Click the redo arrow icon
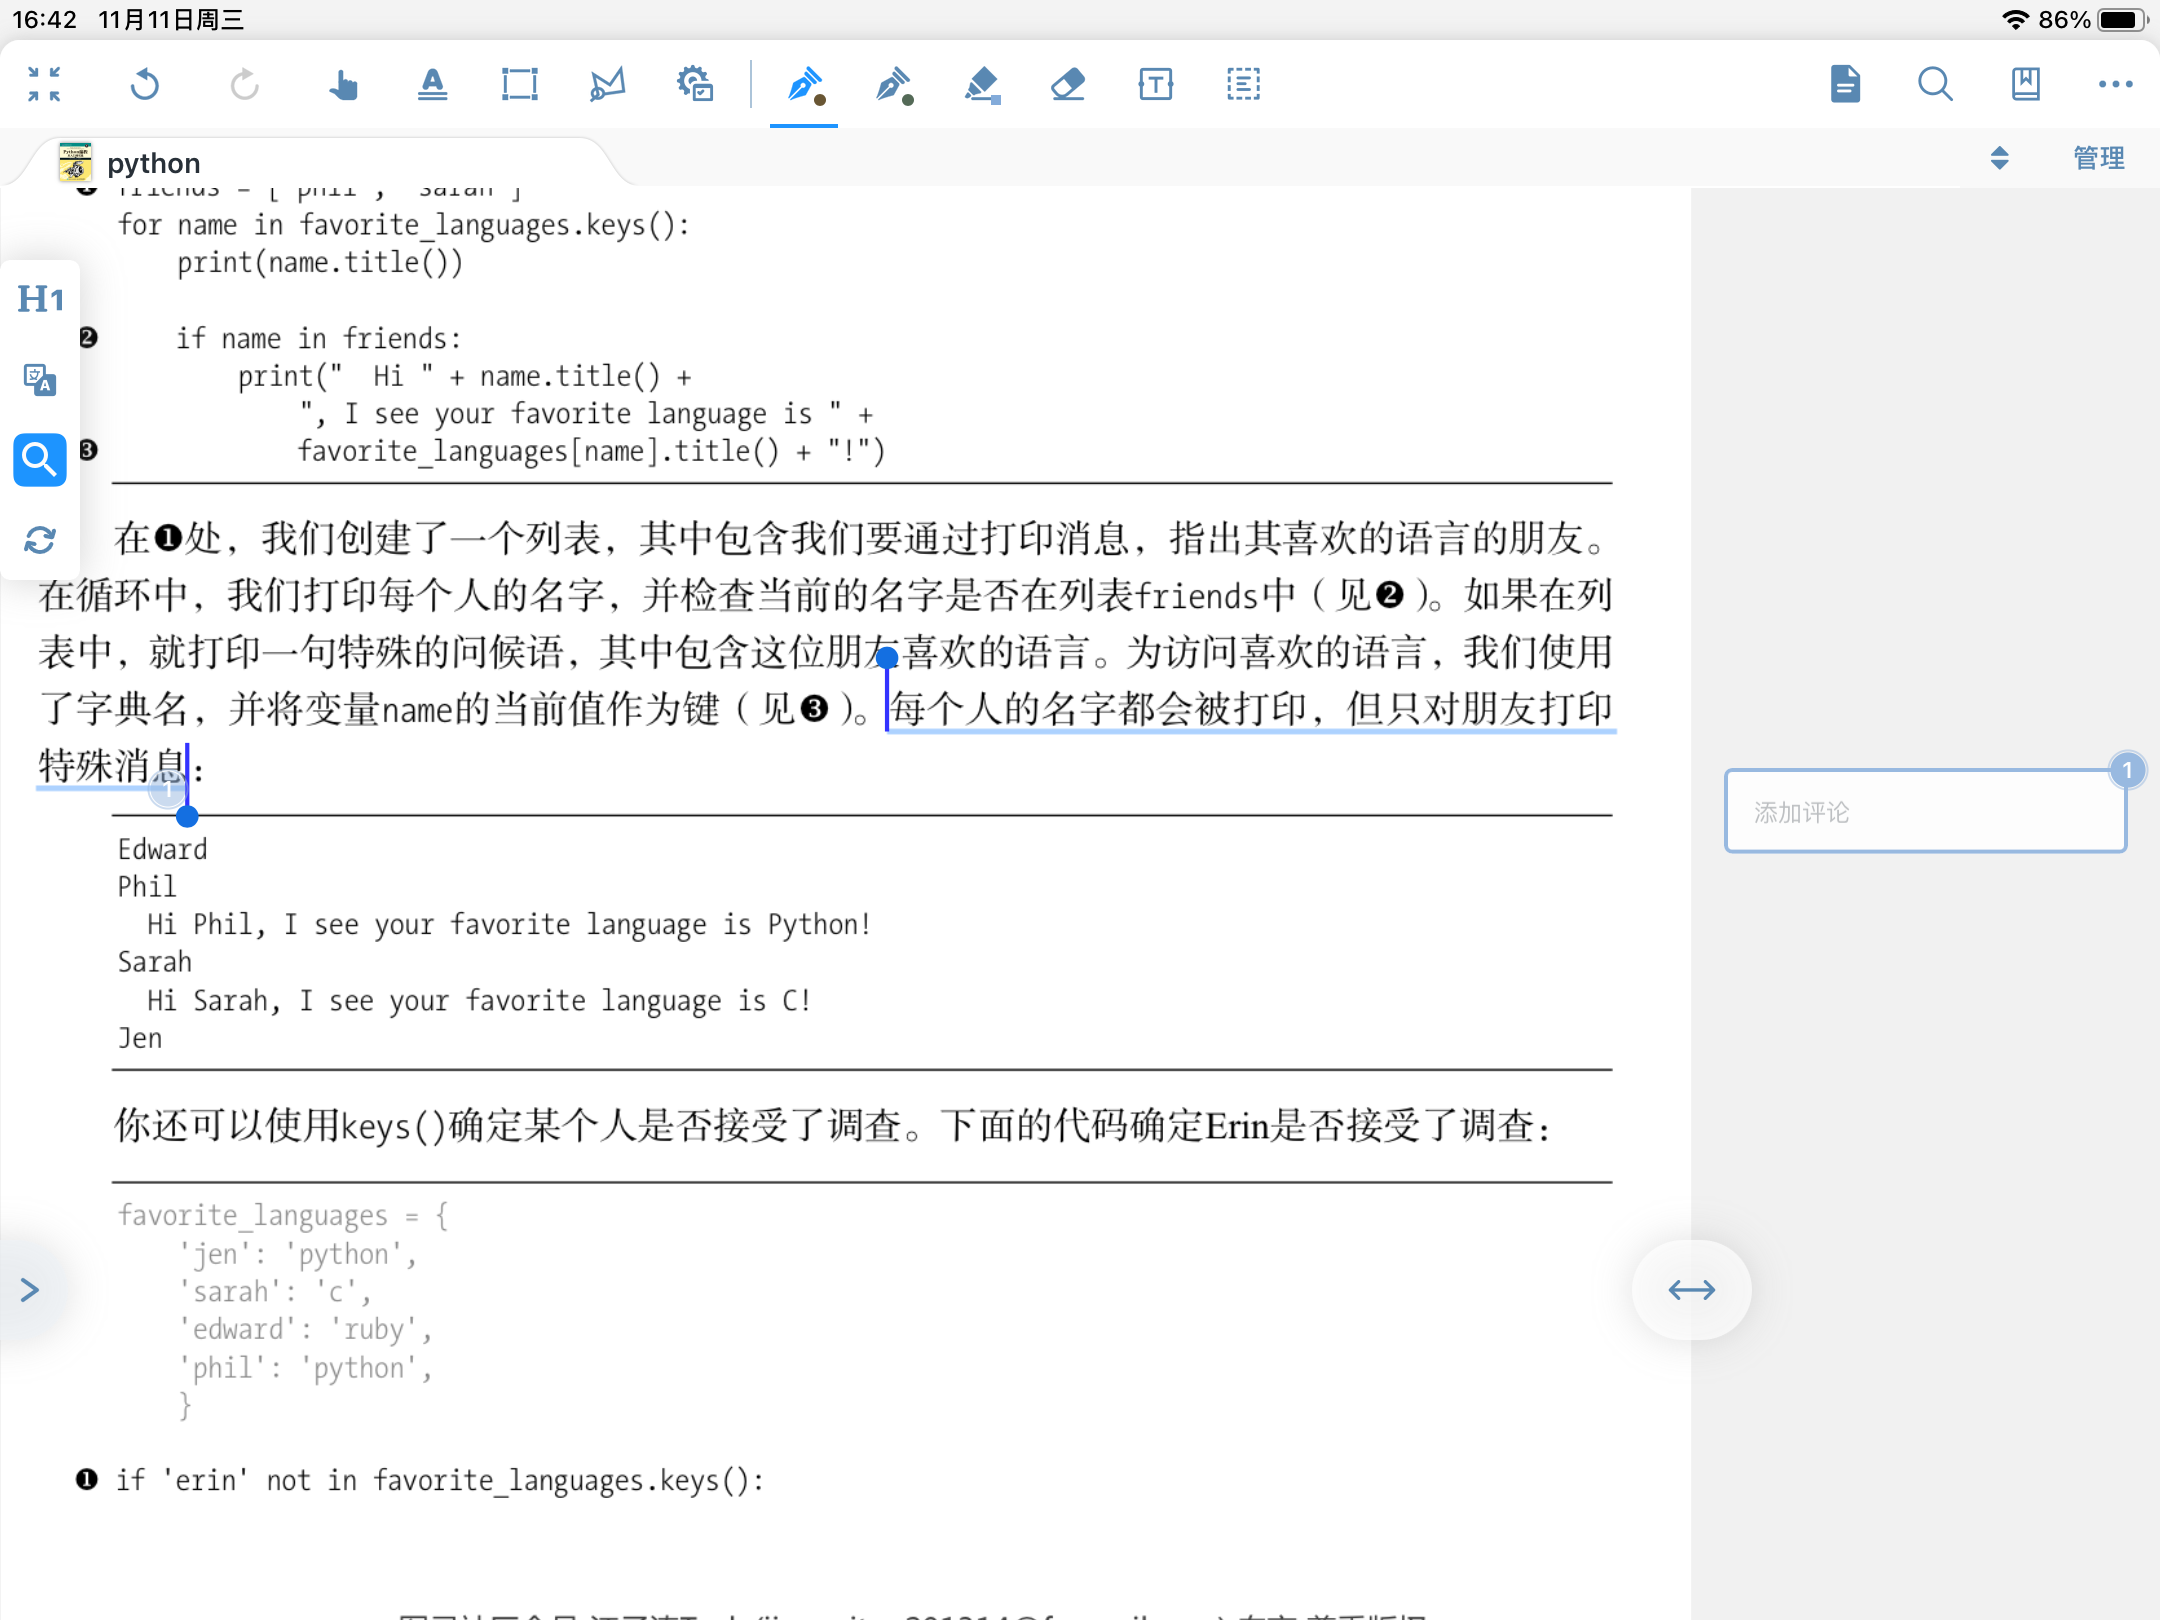The width and height of the screenshot is (2160, 1620). 244,85
